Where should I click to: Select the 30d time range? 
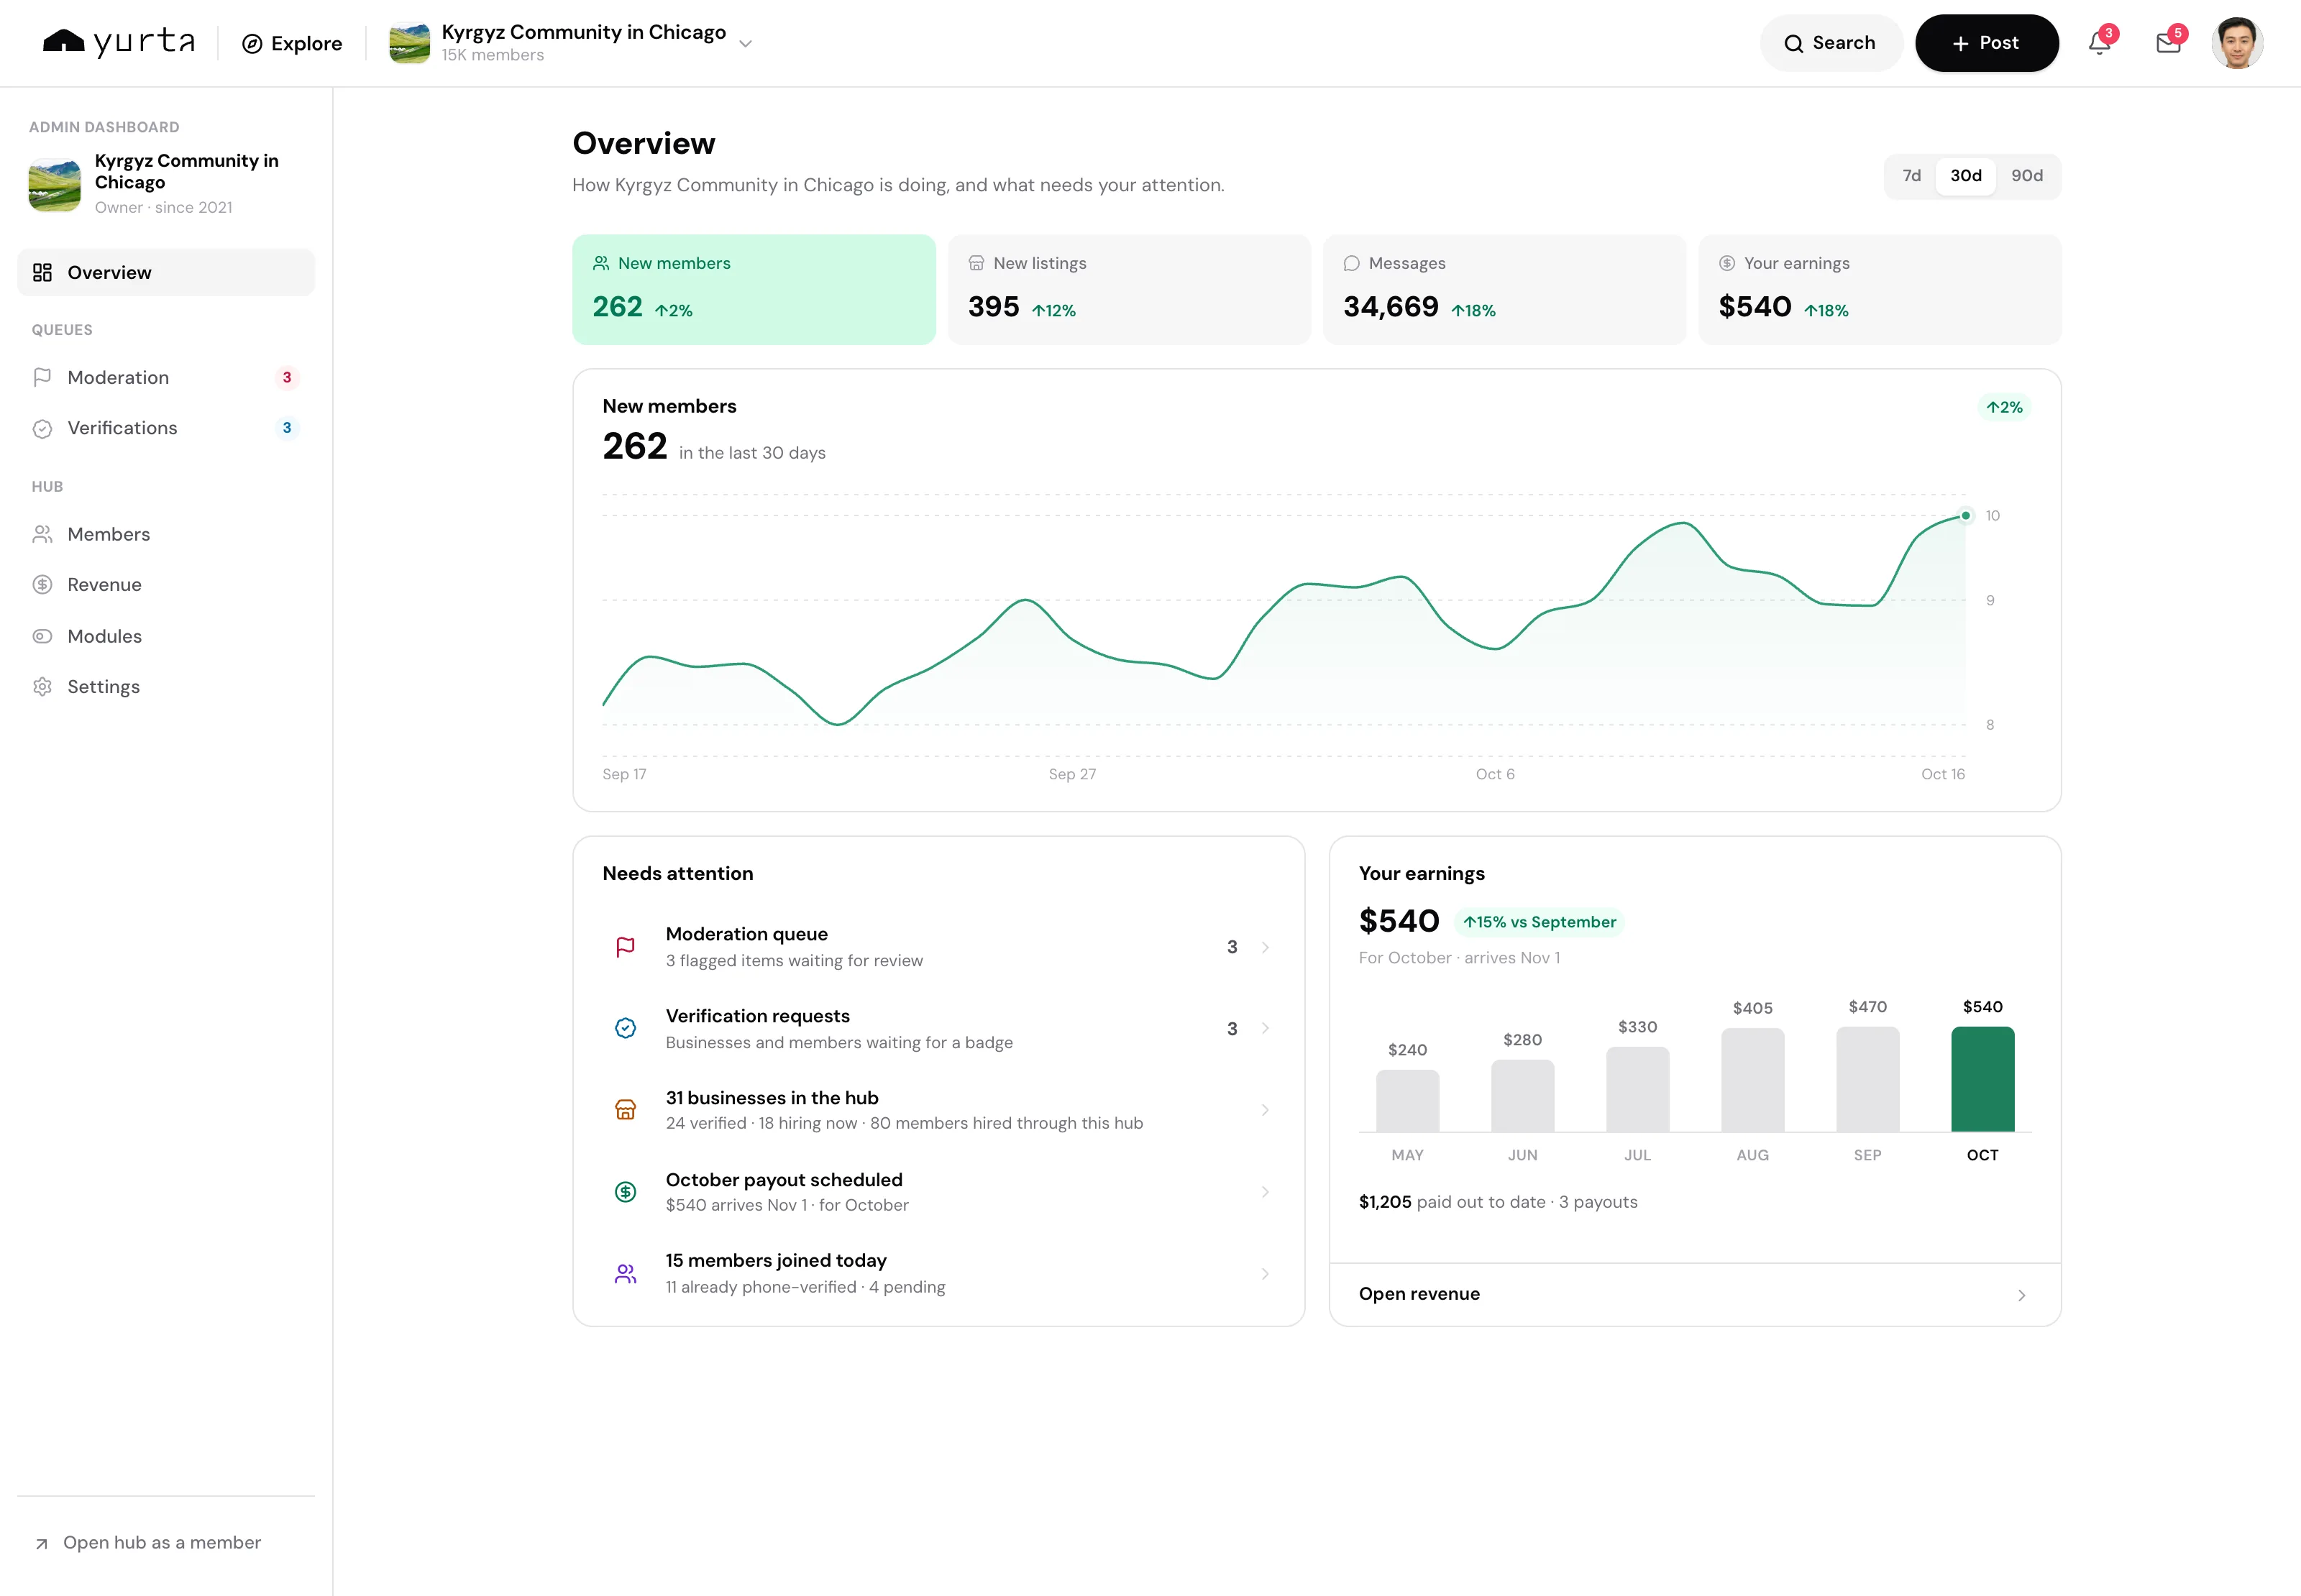coord(1965,176)
